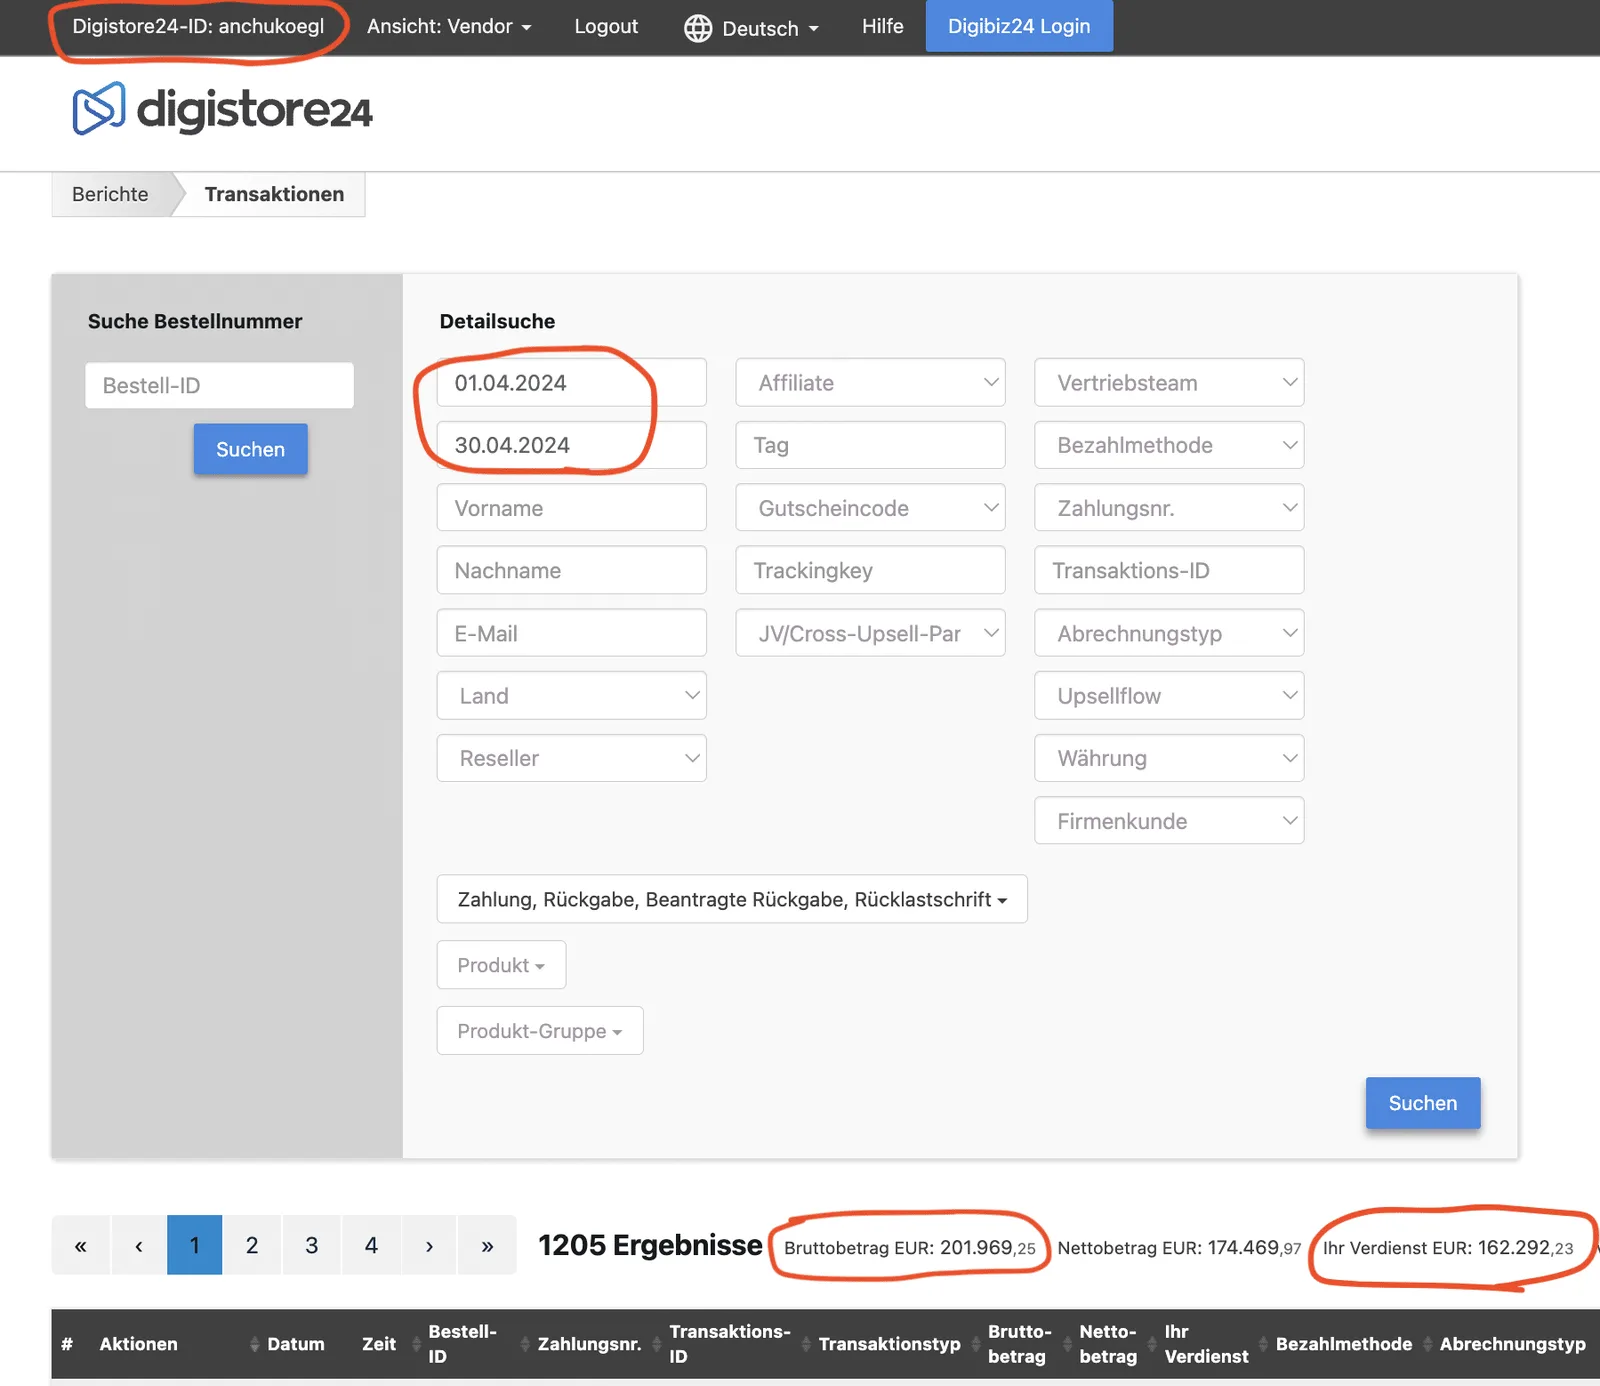Click Suchen under Bestell-ID field

[250, 449]
